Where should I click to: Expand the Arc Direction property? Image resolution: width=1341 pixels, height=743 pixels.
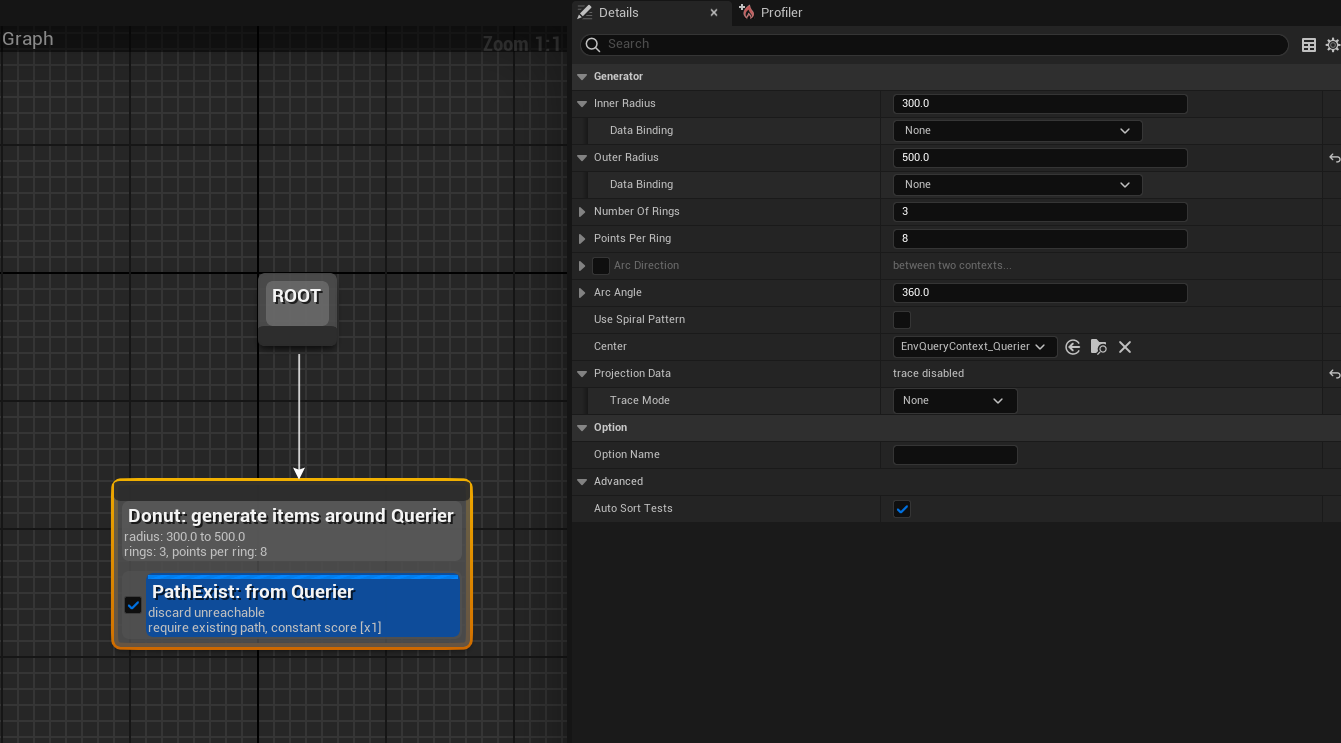tap(582, 266)
